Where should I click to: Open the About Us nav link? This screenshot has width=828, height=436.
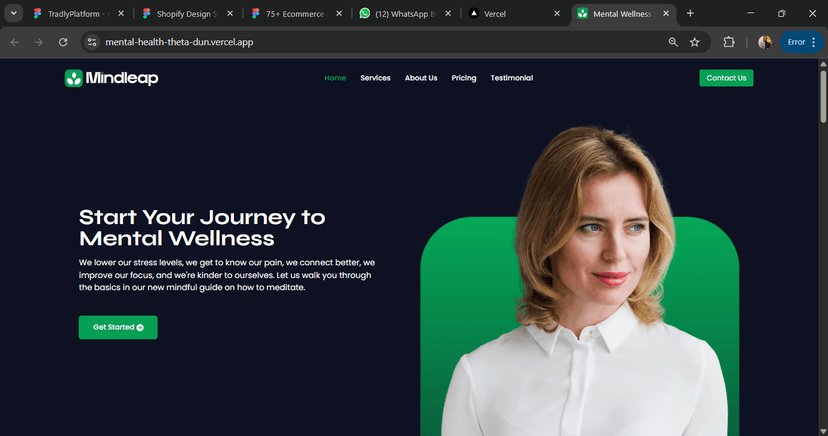(421, 78)
